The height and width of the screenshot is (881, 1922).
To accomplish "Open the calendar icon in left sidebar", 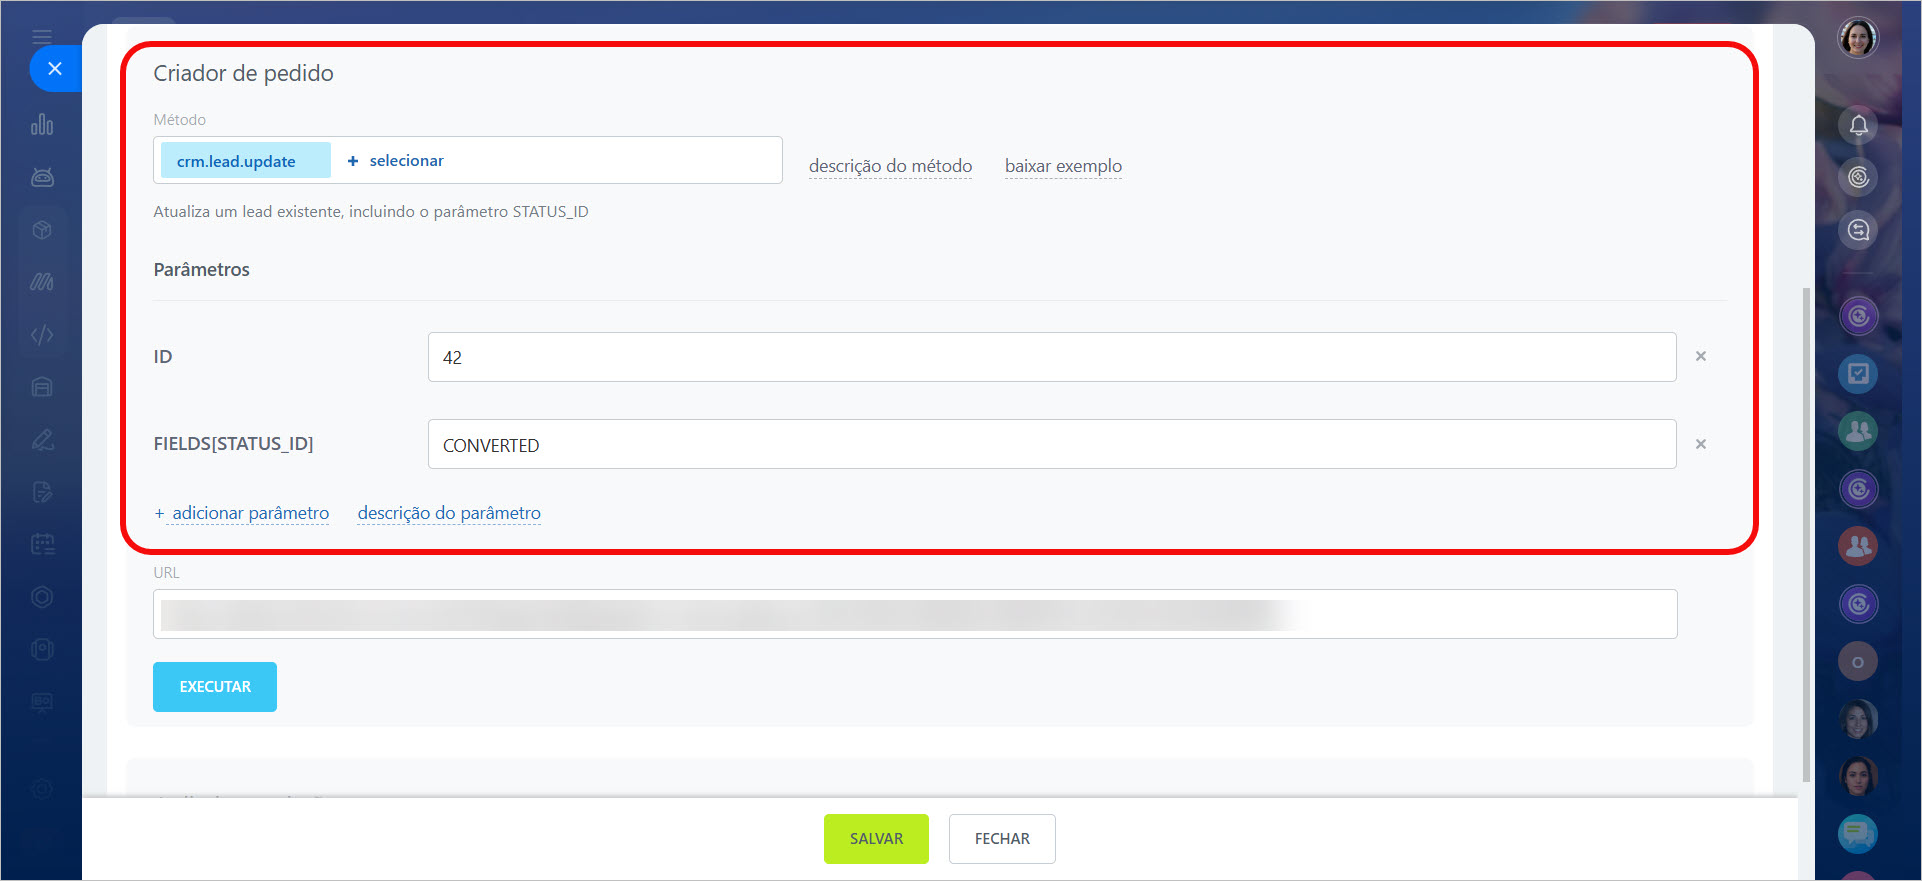I will [x=42, y=544].
